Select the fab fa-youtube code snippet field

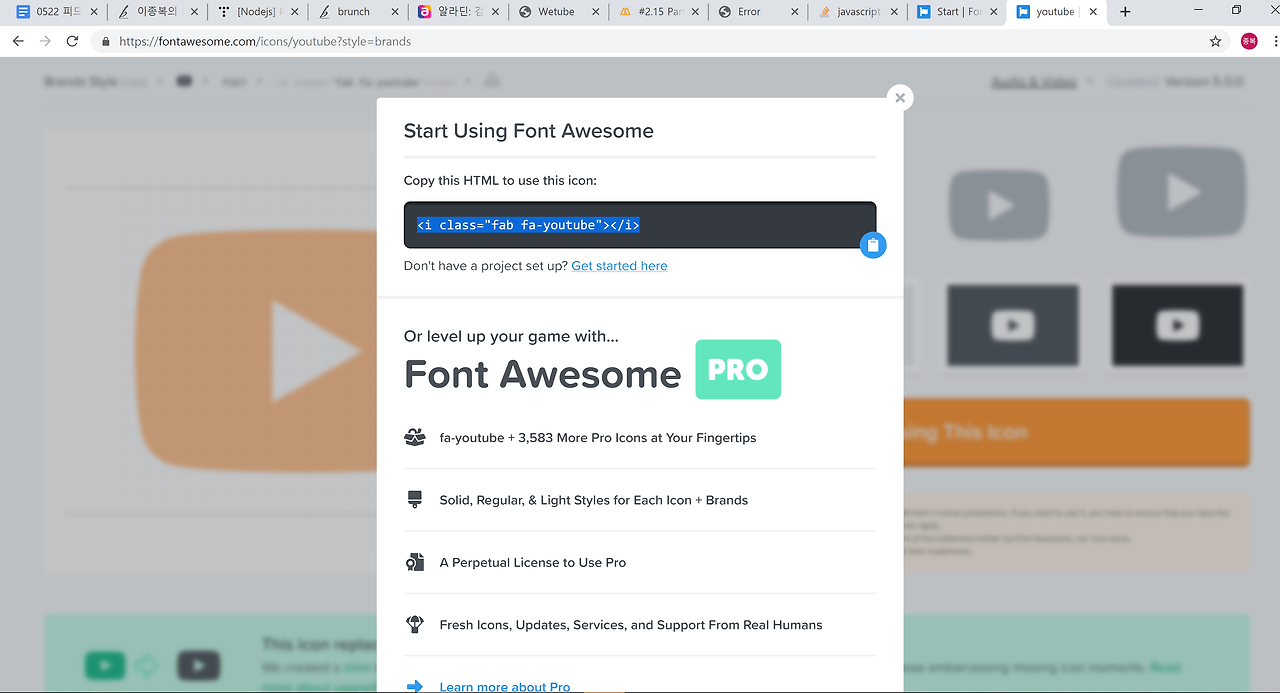click(640, 225)
